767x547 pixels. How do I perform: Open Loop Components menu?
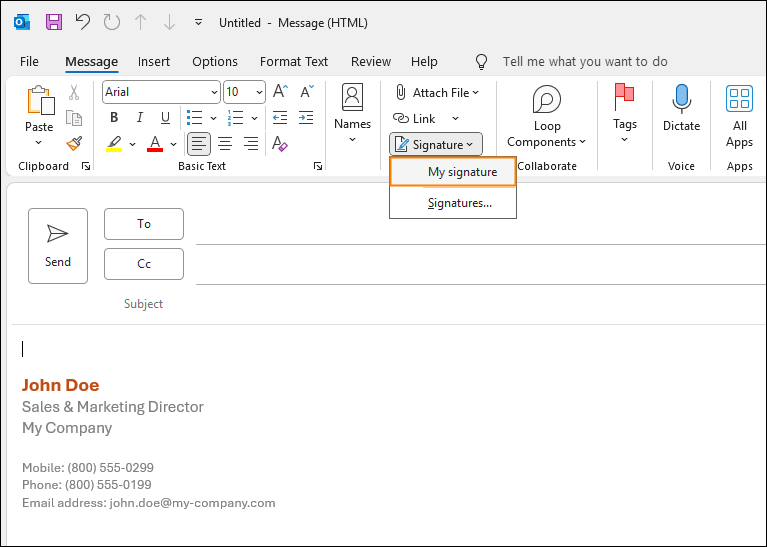tap(546, 116)
